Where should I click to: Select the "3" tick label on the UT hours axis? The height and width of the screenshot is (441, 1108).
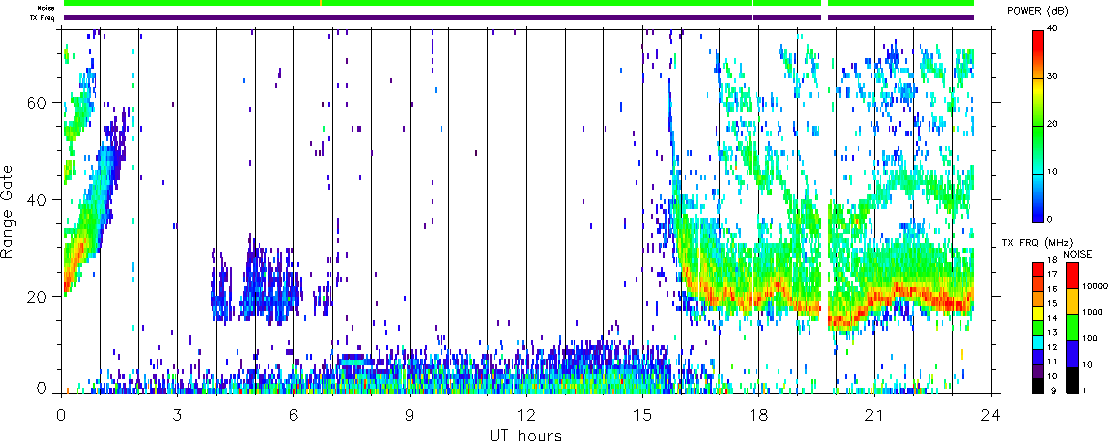tap(177, 415)
